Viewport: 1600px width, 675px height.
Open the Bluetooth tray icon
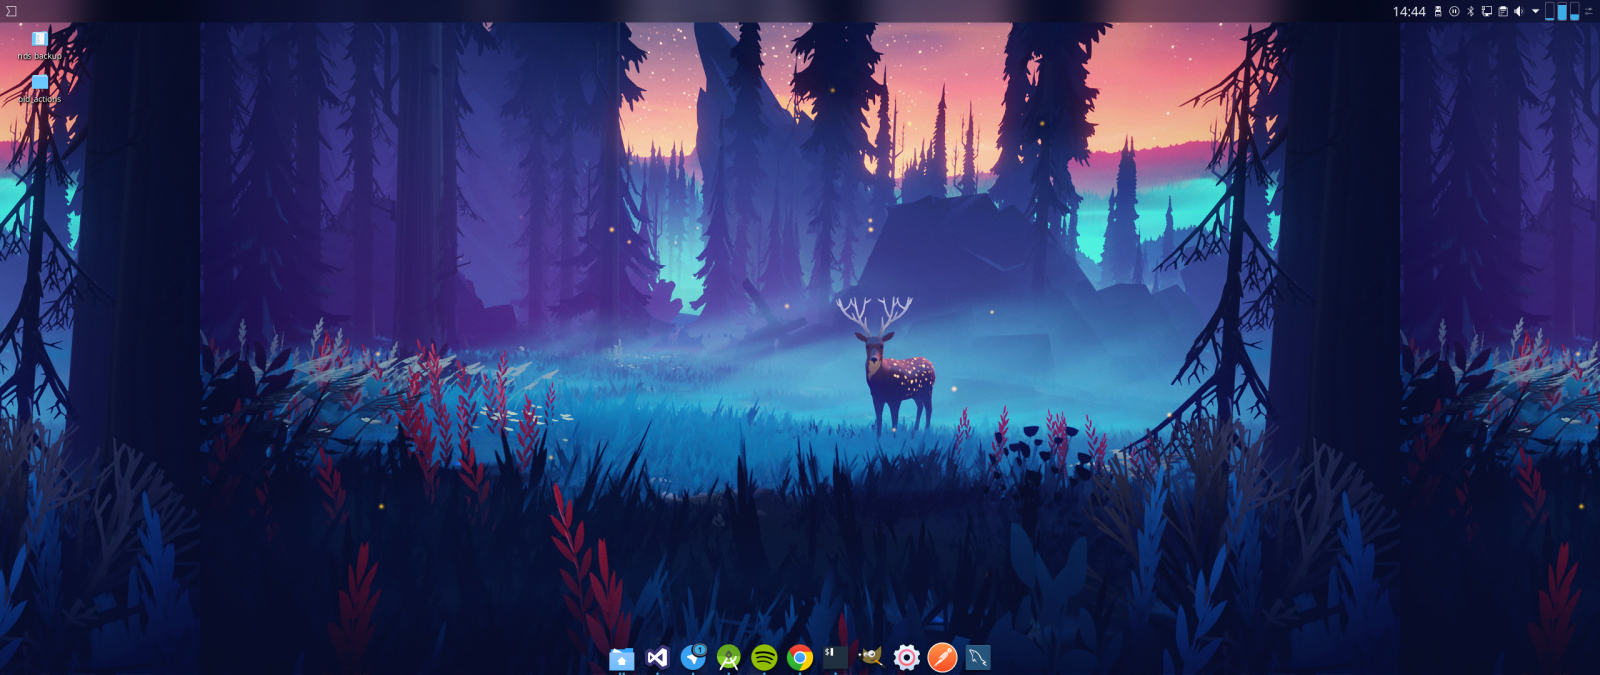click(x=1470, y=11)
